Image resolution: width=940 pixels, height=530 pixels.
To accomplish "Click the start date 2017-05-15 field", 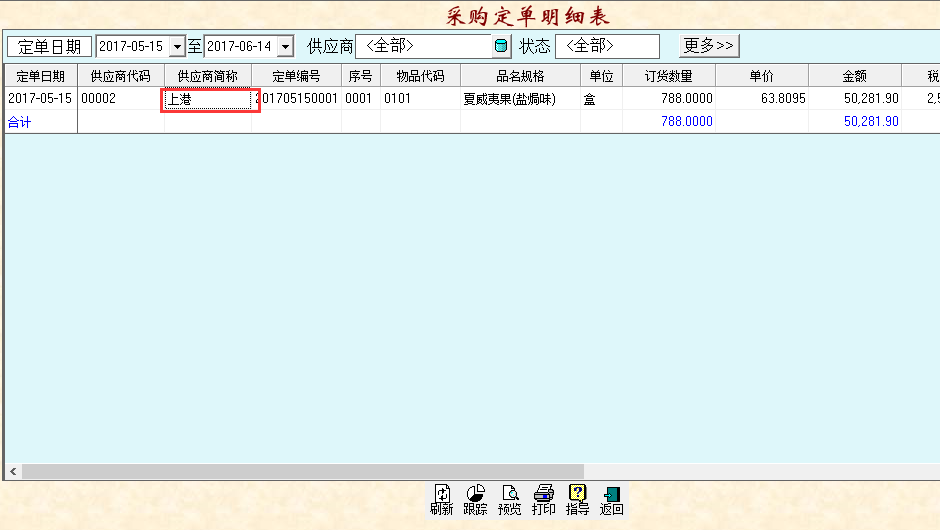I will pos(132,46).
